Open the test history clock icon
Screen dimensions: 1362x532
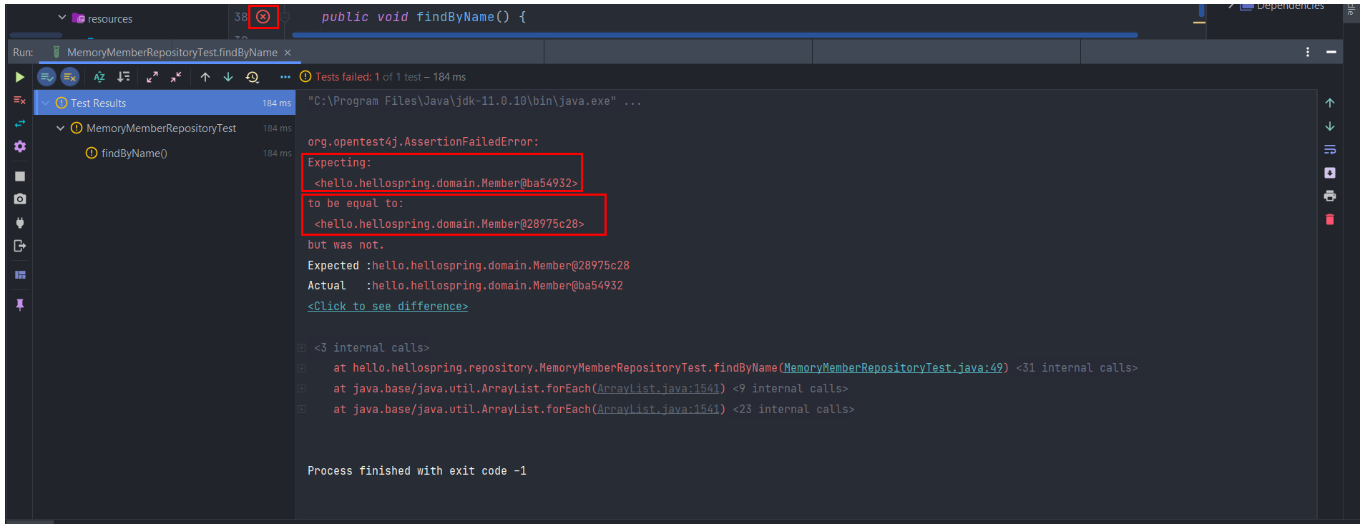point(252,77)
